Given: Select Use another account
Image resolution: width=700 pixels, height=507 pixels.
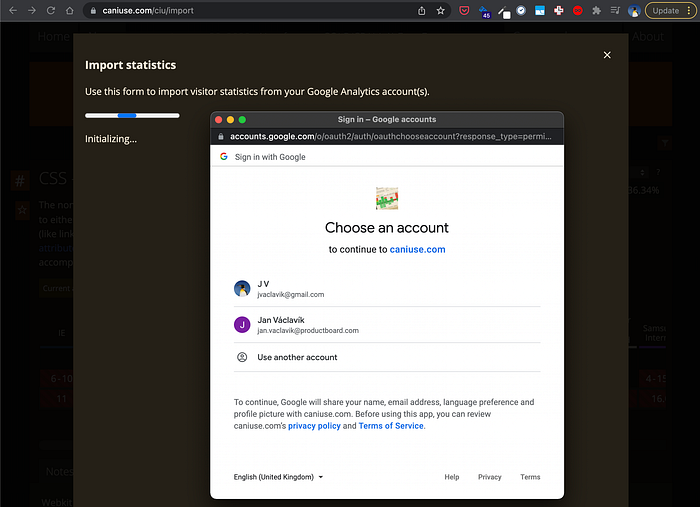Looking at the screenshot, I should 387,357.
